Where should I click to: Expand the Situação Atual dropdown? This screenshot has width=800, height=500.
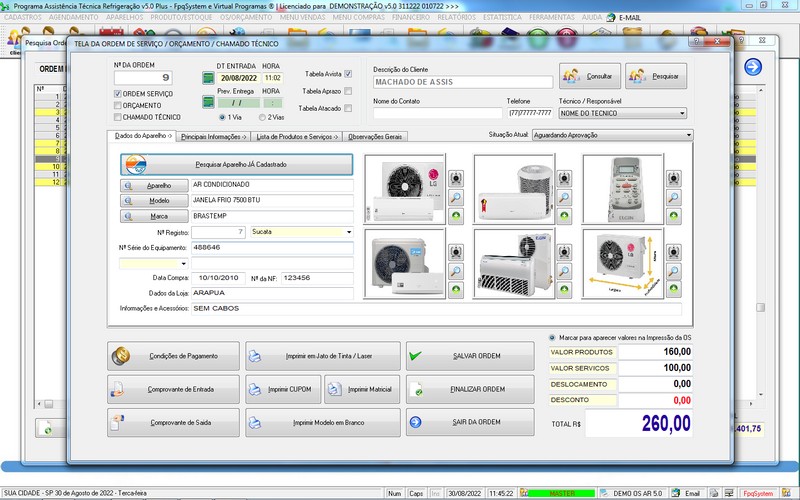[x=689, y=134]
